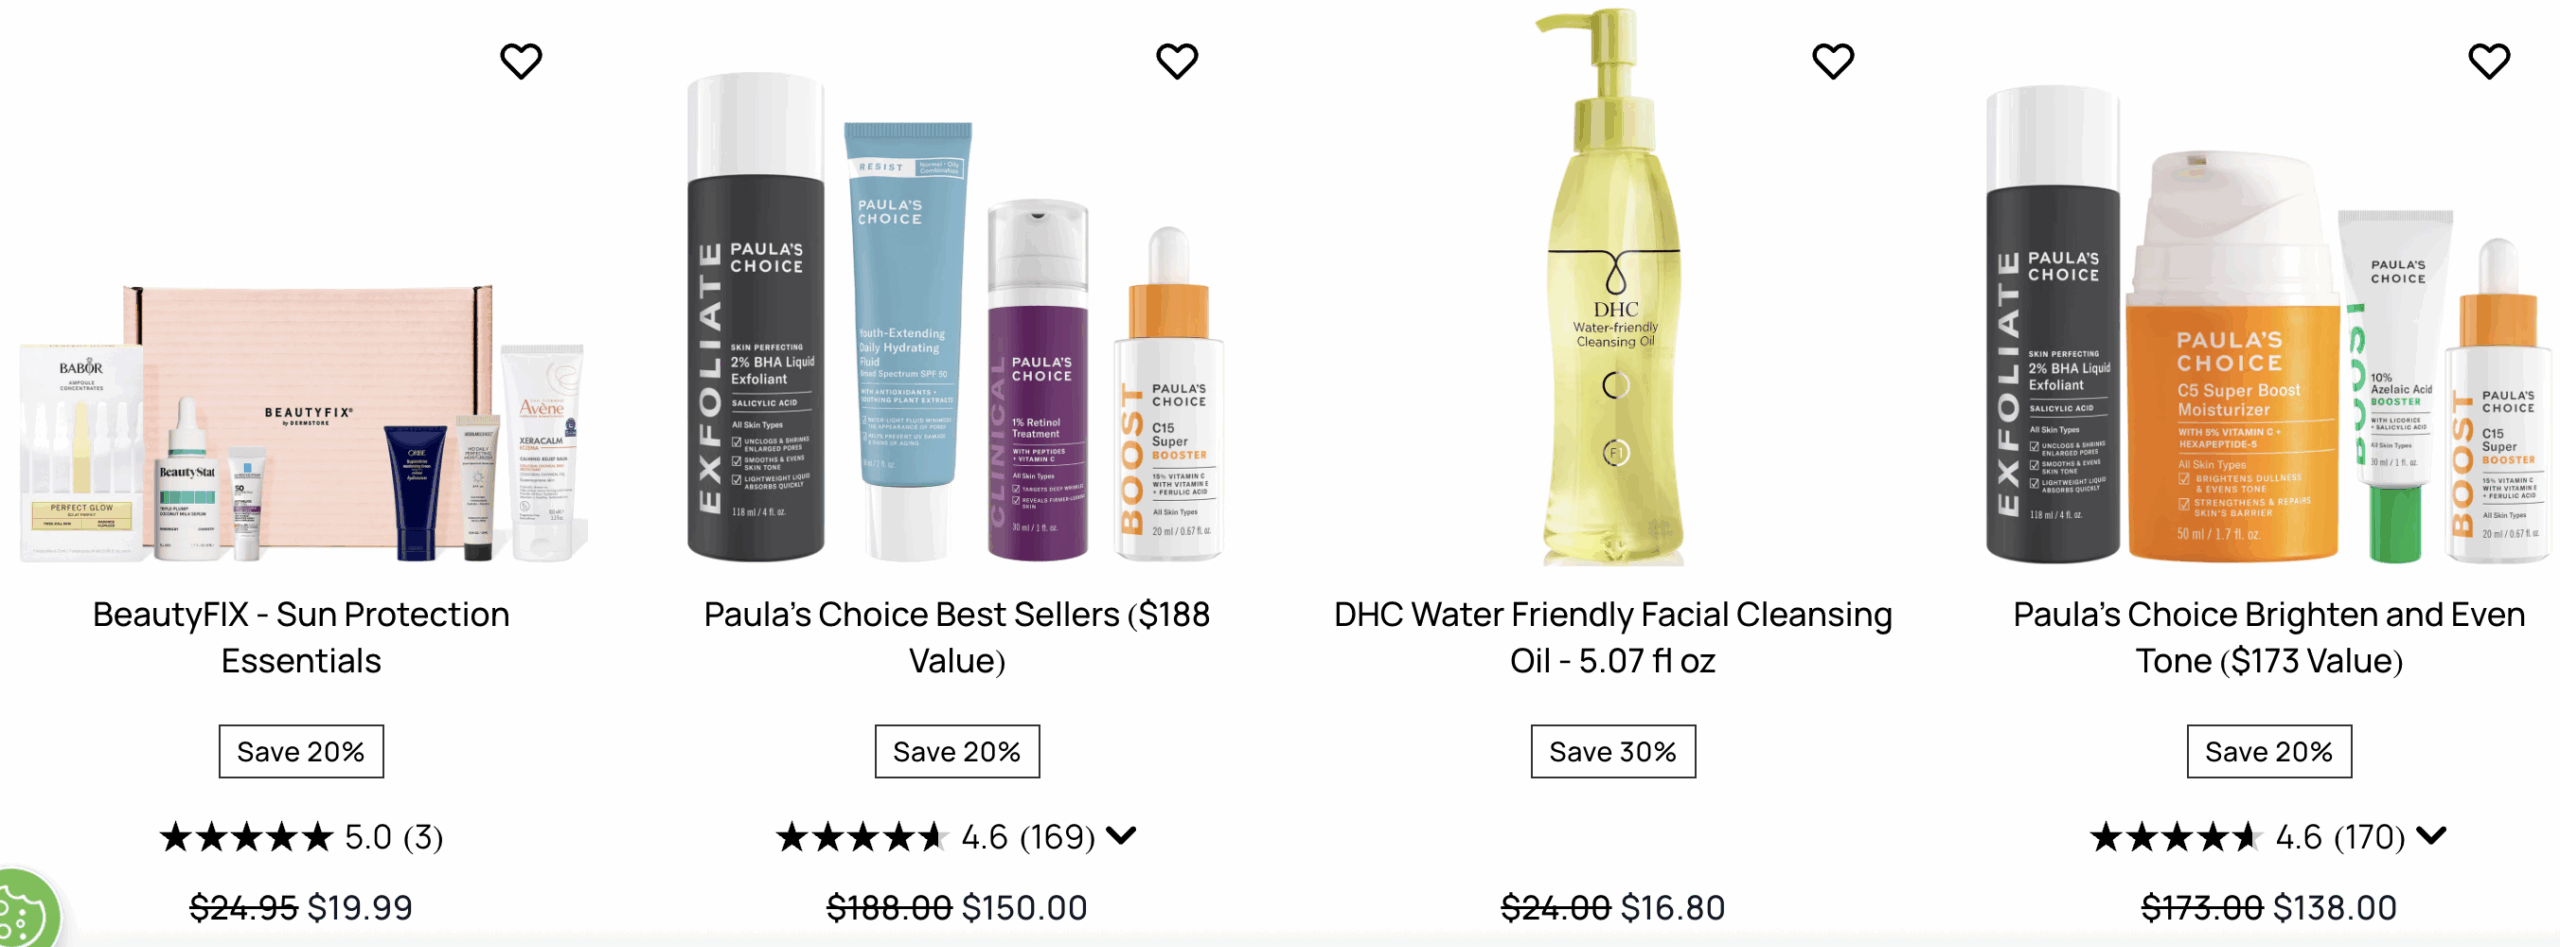Open DHC Water Friendly Facial Cleansing Oil link
2560x947 pixels.
[x=1613, y=637]
